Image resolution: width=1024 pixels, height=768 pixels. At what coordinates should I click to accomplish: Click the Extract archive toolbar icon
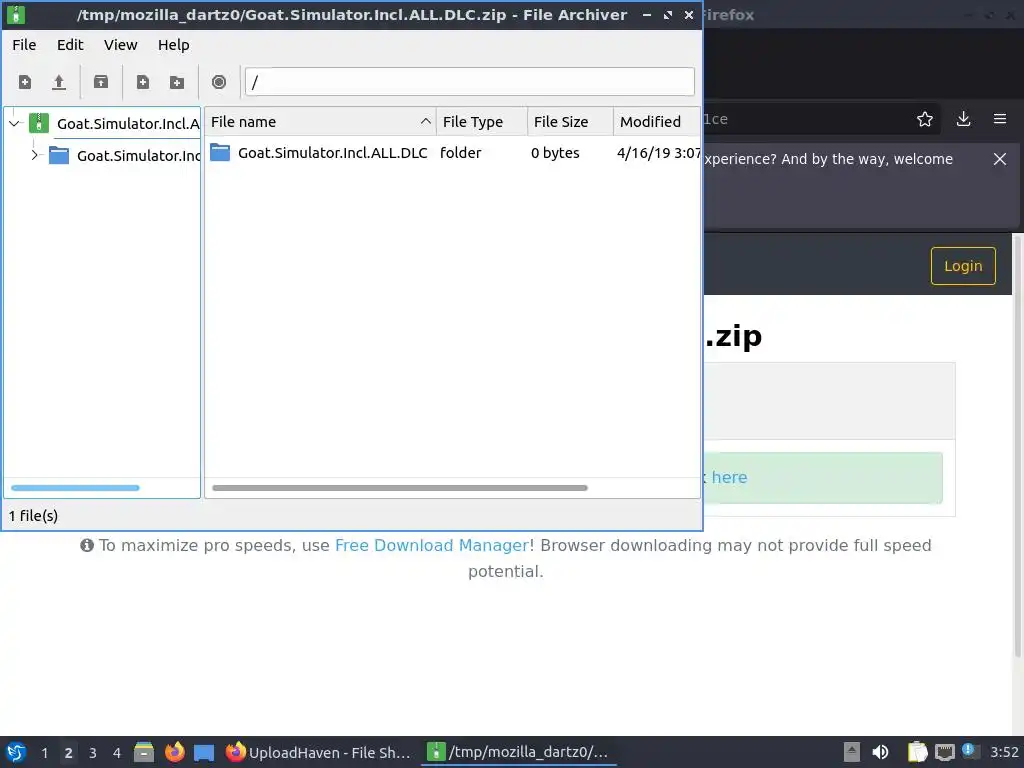(101, 82)
